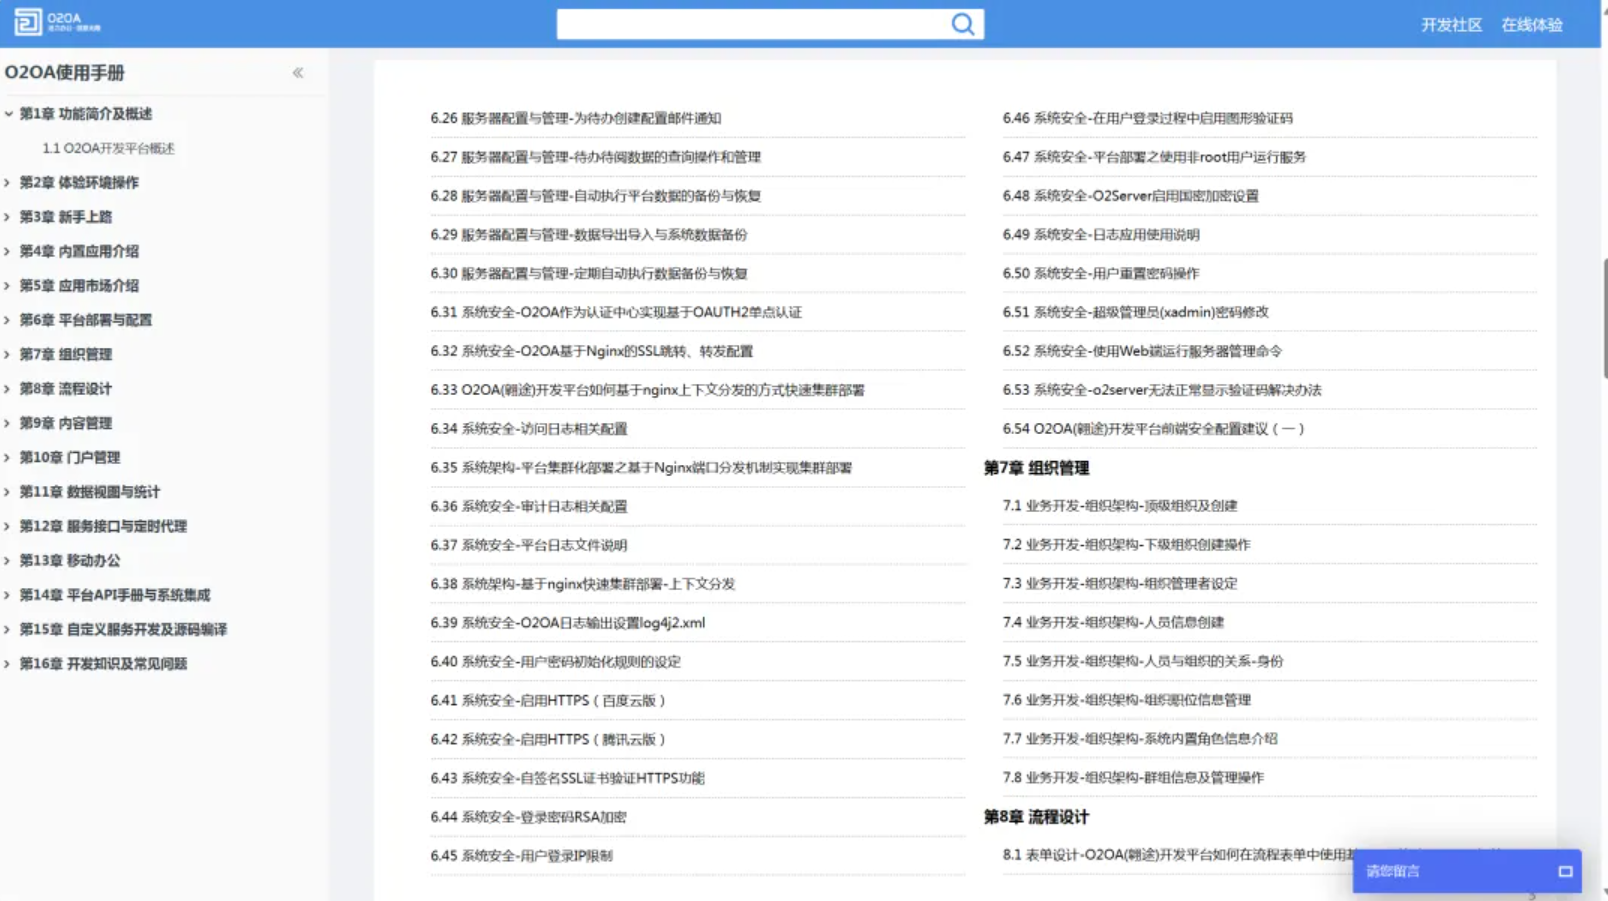Open article 6.45 系统安全-用户登录IP限制

522,856
